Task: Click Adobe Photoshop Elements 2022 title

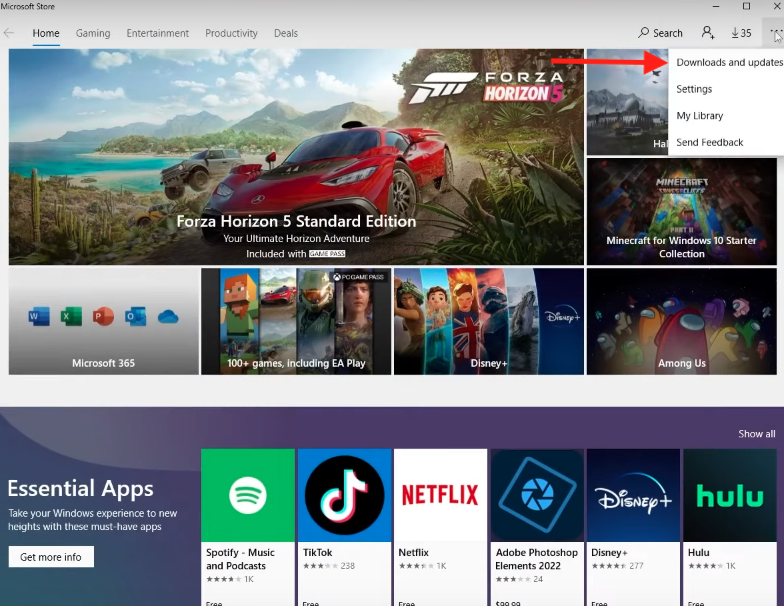Action: [x=536, y=559]
